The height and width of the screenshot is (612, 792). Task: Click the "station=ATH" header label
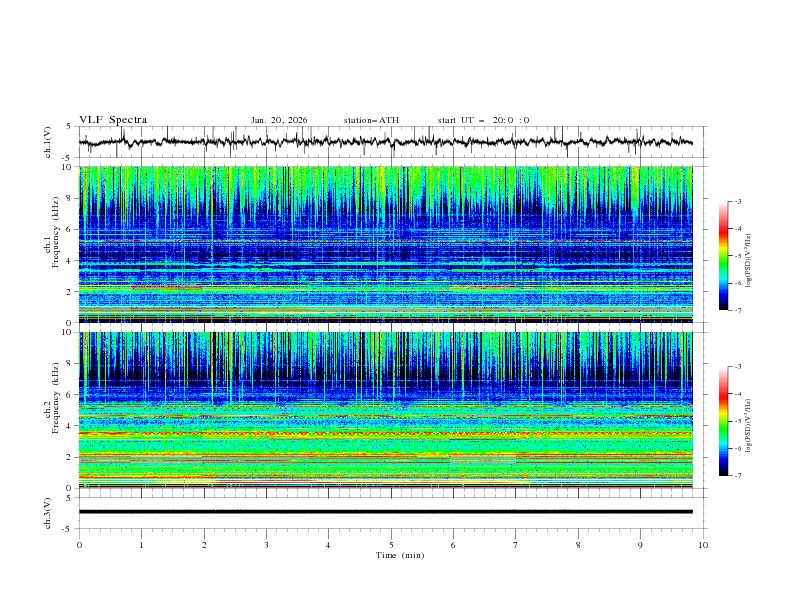(371, 120)
